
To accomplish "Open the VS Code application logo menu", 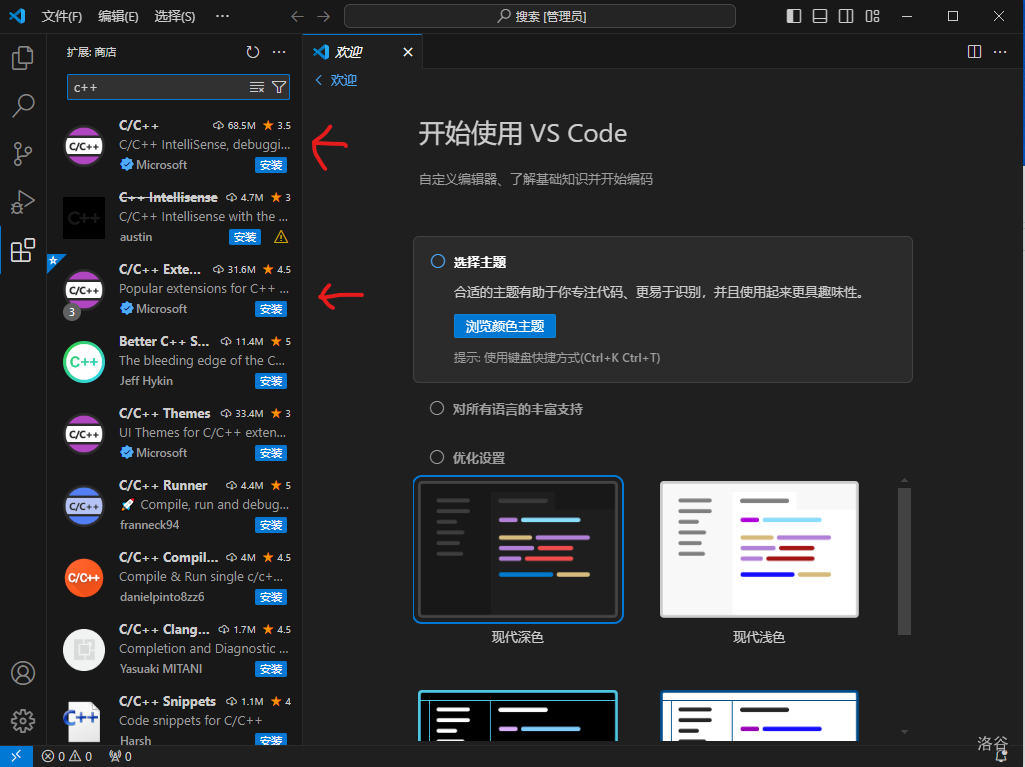I will click(x=17, y=16).
